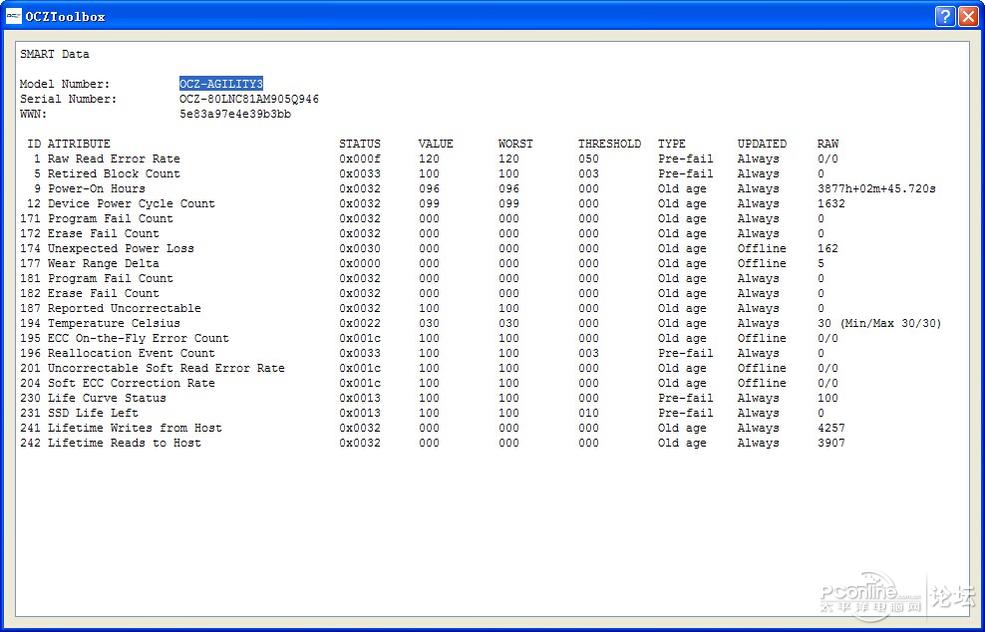This screenshot has height=632, width=985.
Task: Click Life Curve Status attribute
Action: tap(107, 398)
